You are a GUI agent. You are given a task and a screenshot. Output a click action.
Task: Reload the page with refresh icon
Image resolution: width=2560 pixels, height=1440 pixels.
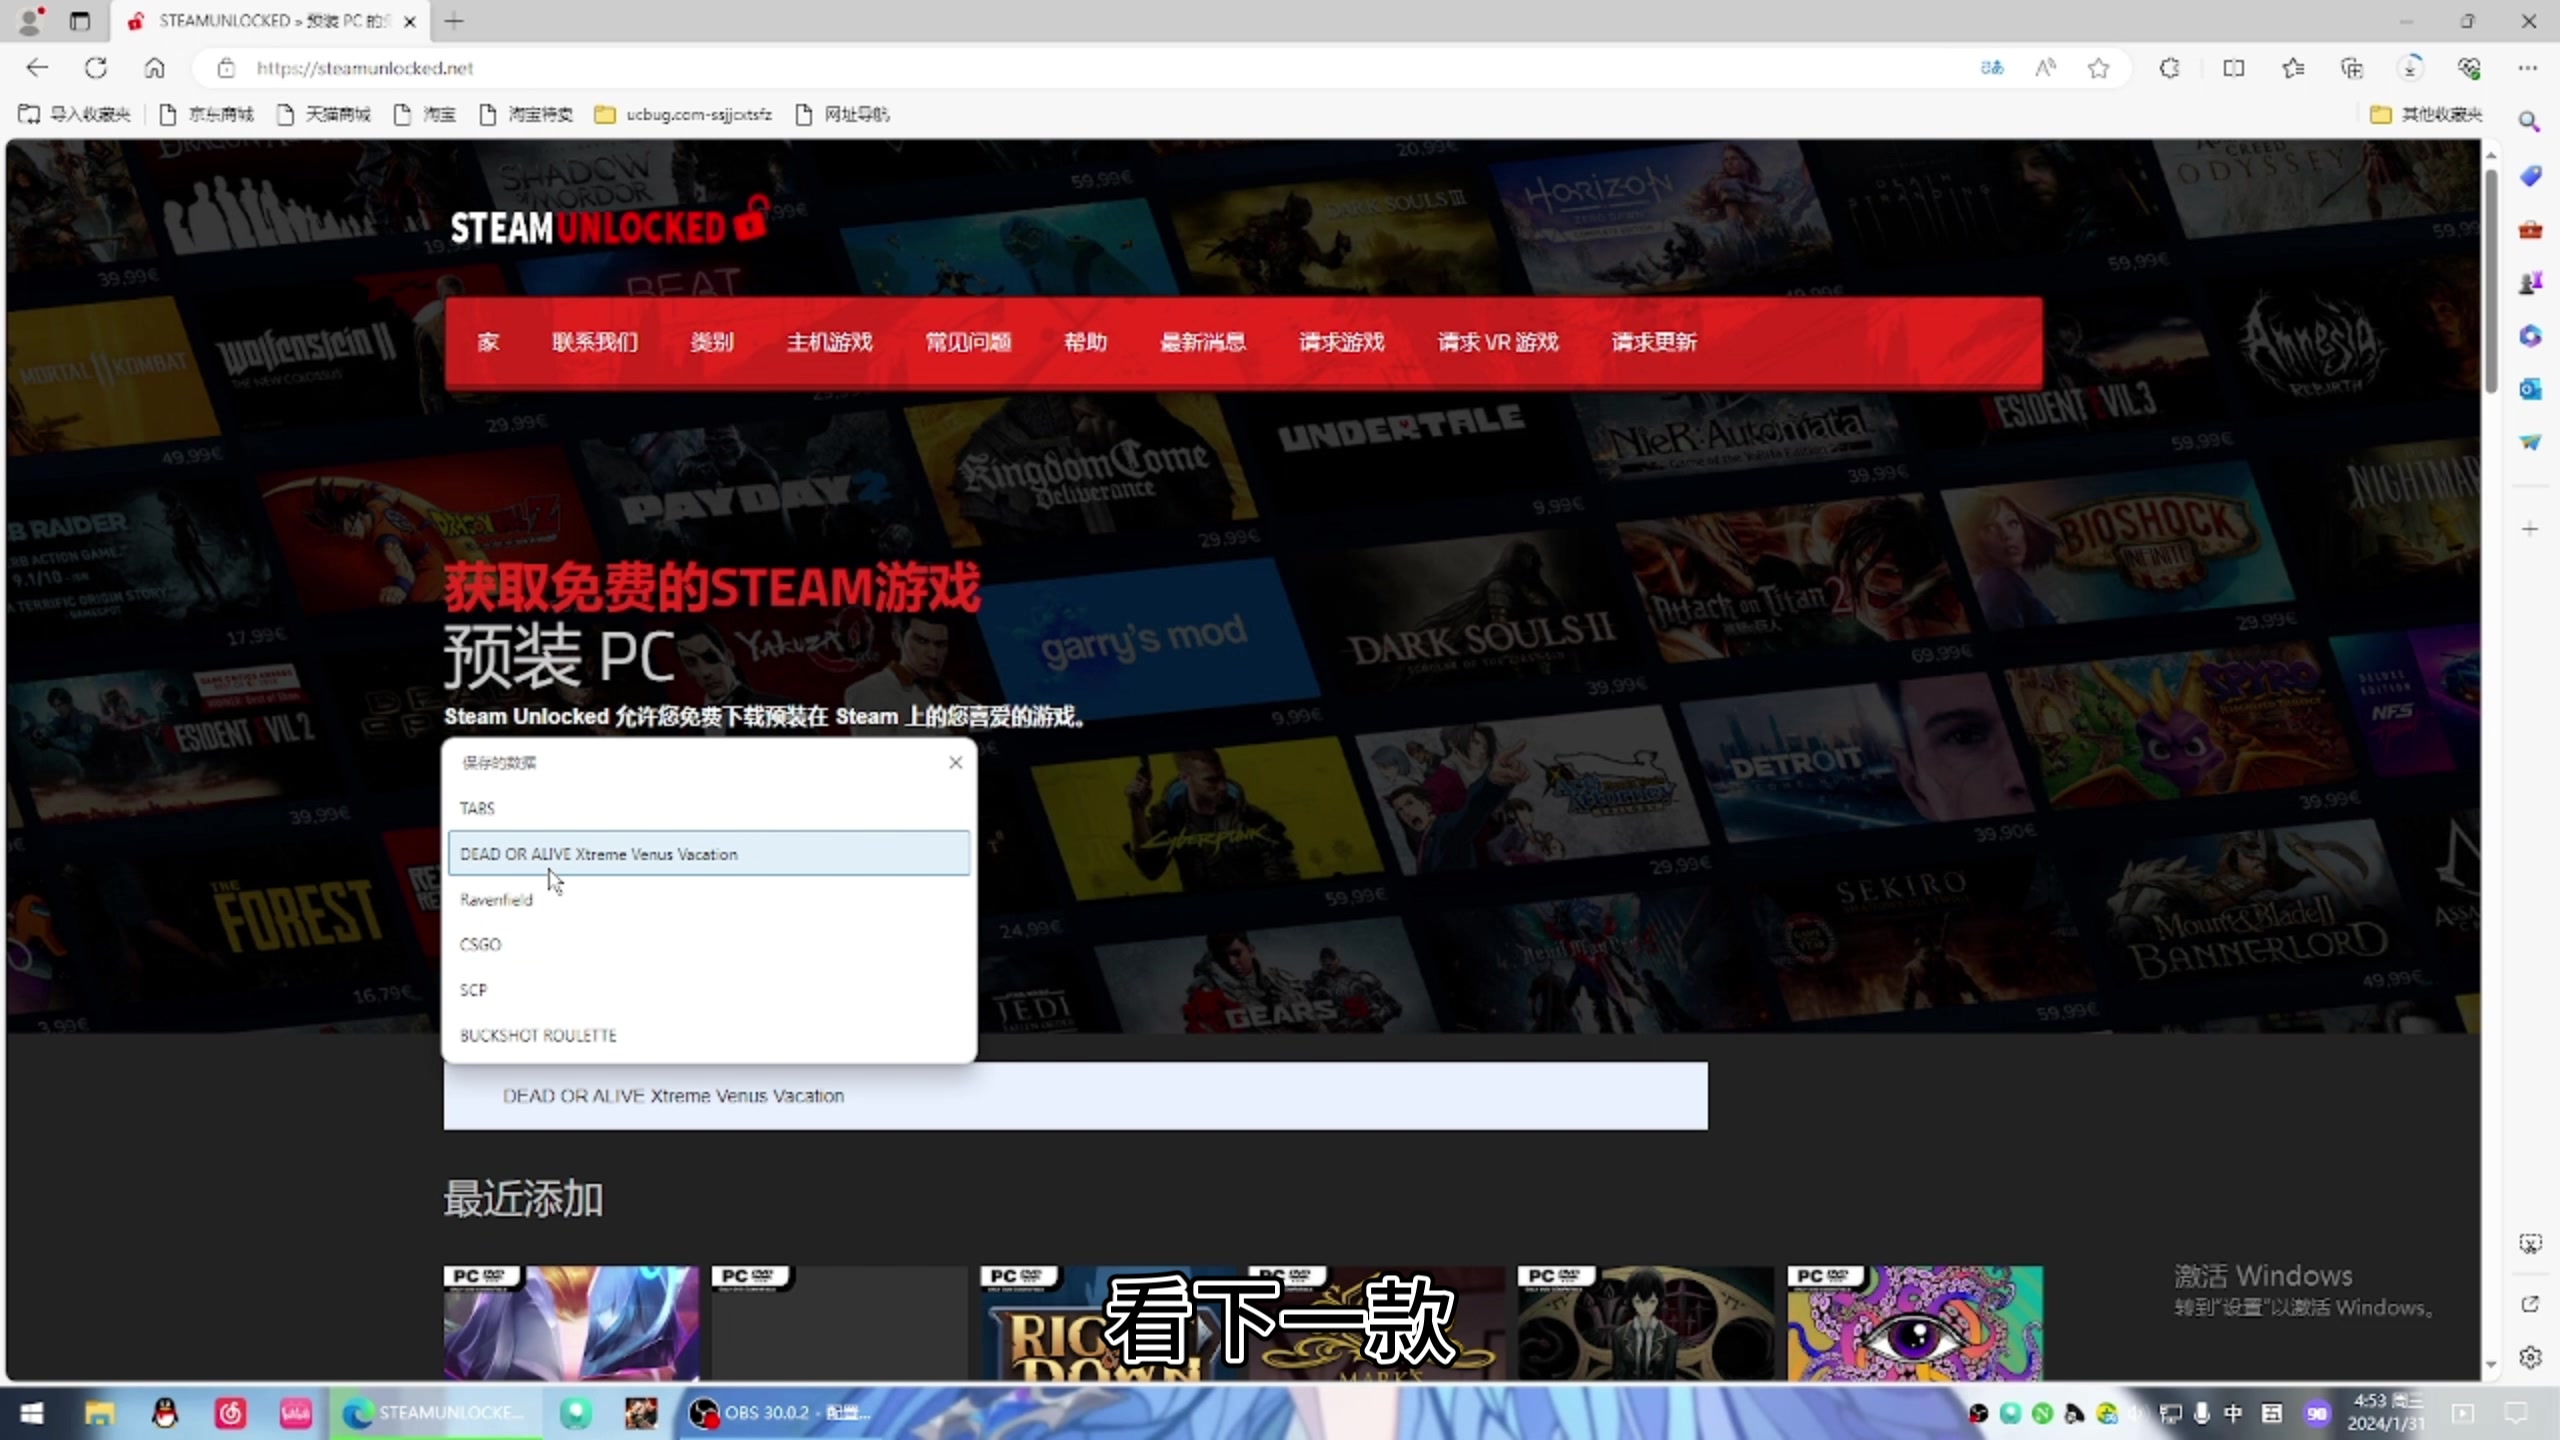coord(96,68)
